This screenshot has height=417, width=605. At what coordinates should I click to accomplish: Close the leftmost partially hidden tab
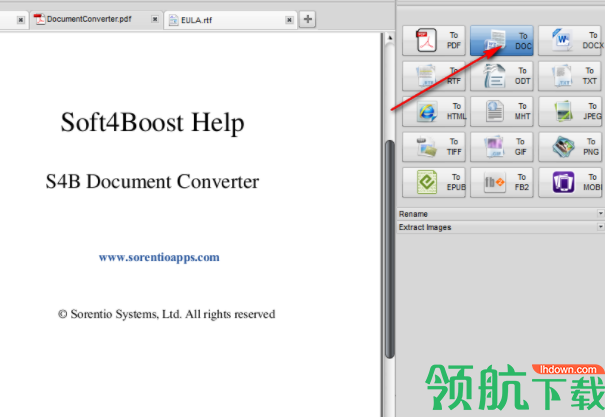[x=21, y=20]
